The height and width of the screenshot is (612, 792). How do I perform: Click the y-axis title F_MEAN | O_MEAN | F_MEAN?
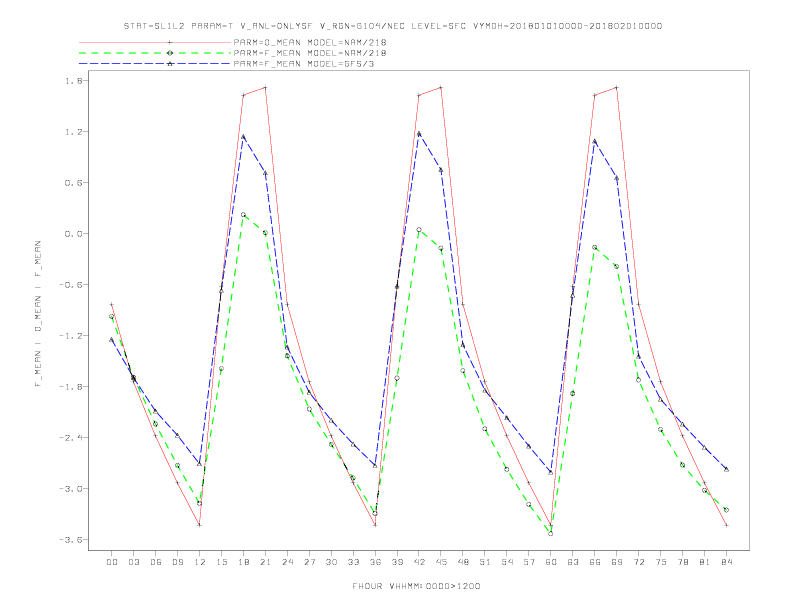pos(38,314)
